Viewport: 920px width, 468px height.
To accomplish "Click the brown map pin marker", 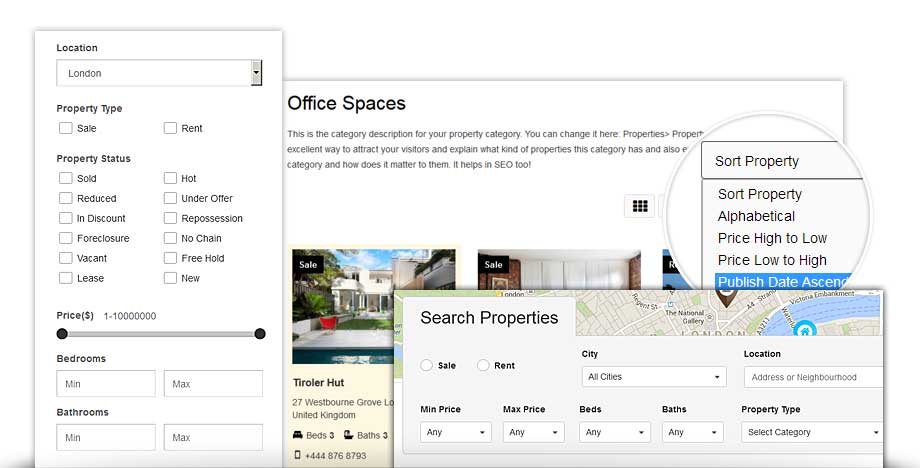I will (726, 299).
